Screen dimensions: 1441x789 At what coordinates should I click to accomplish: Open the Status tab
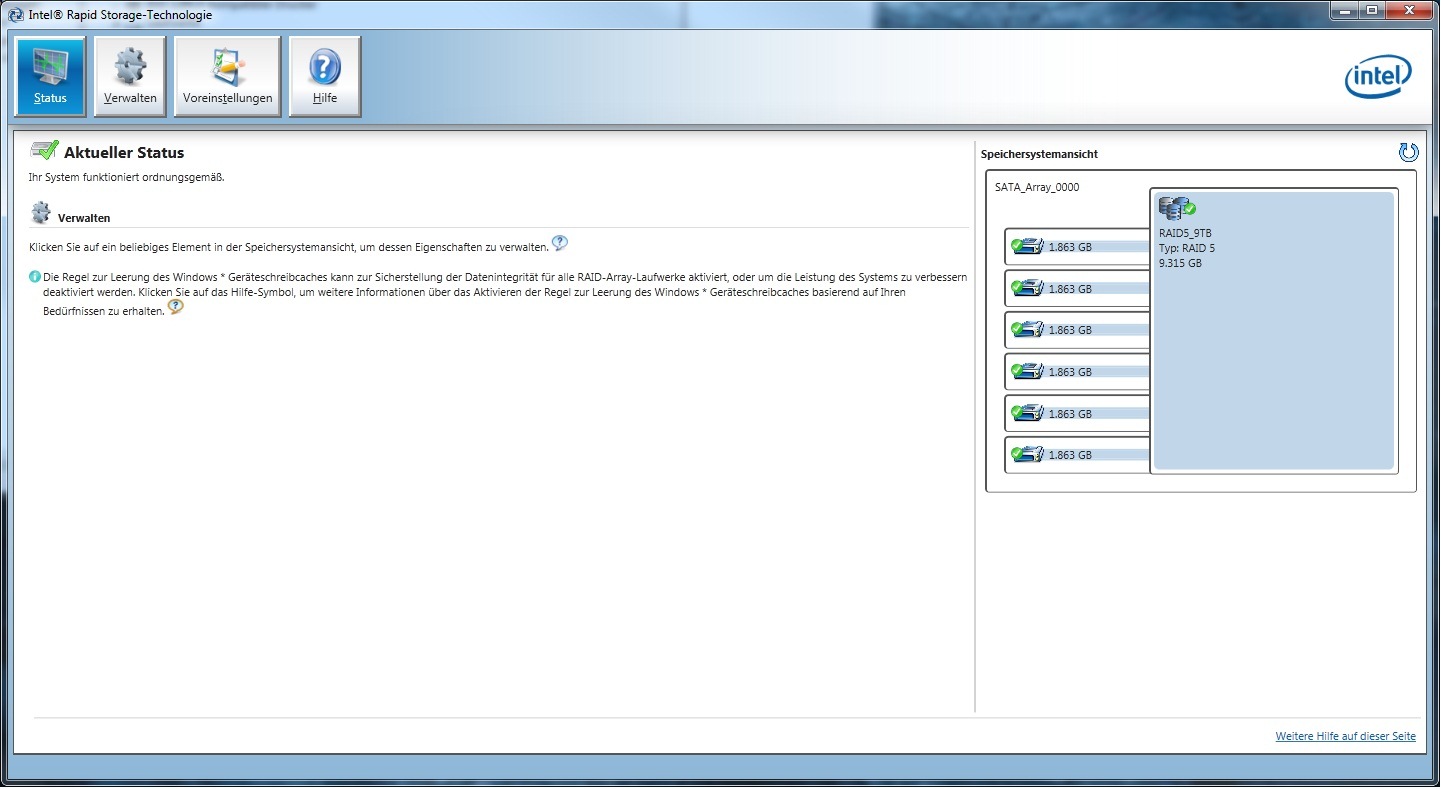click(50, 77)
